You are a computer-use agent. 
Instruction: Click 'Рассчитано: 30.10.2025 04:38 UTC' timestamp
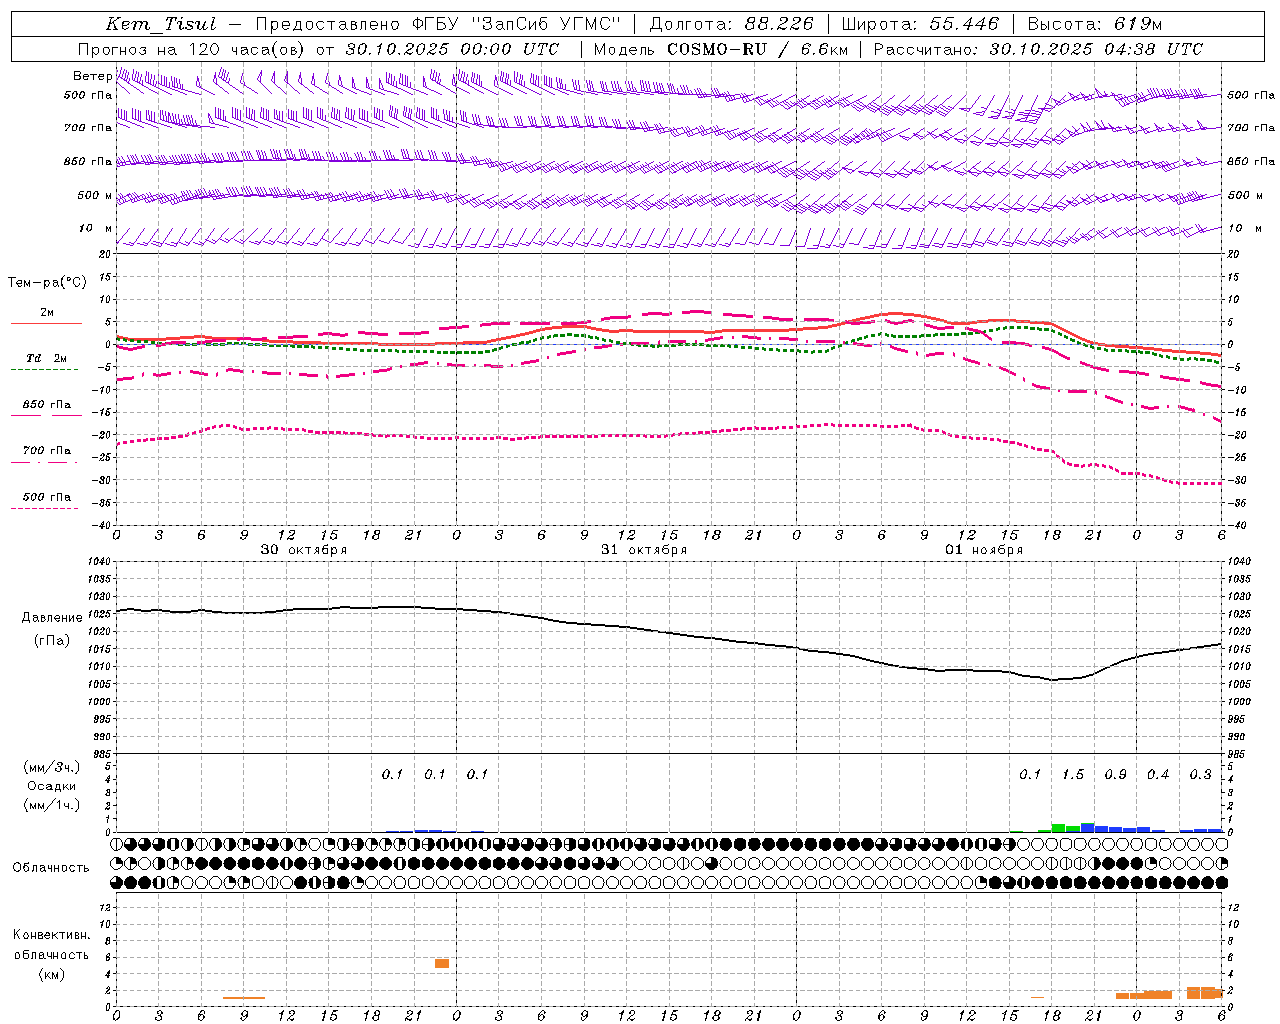tap(1038, 49)
